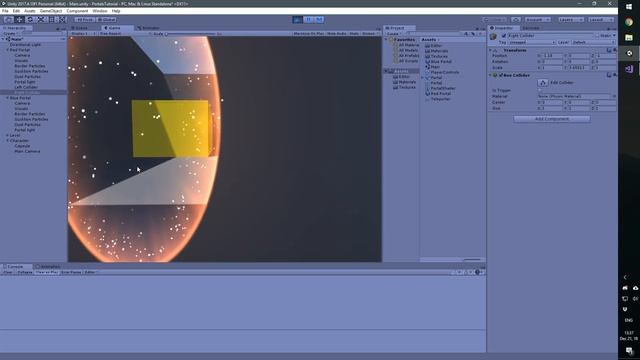Viewport: 640px width, 360px height.
Task: Open the Window menu
Action: pyautogui.click(x=100, y=11)
